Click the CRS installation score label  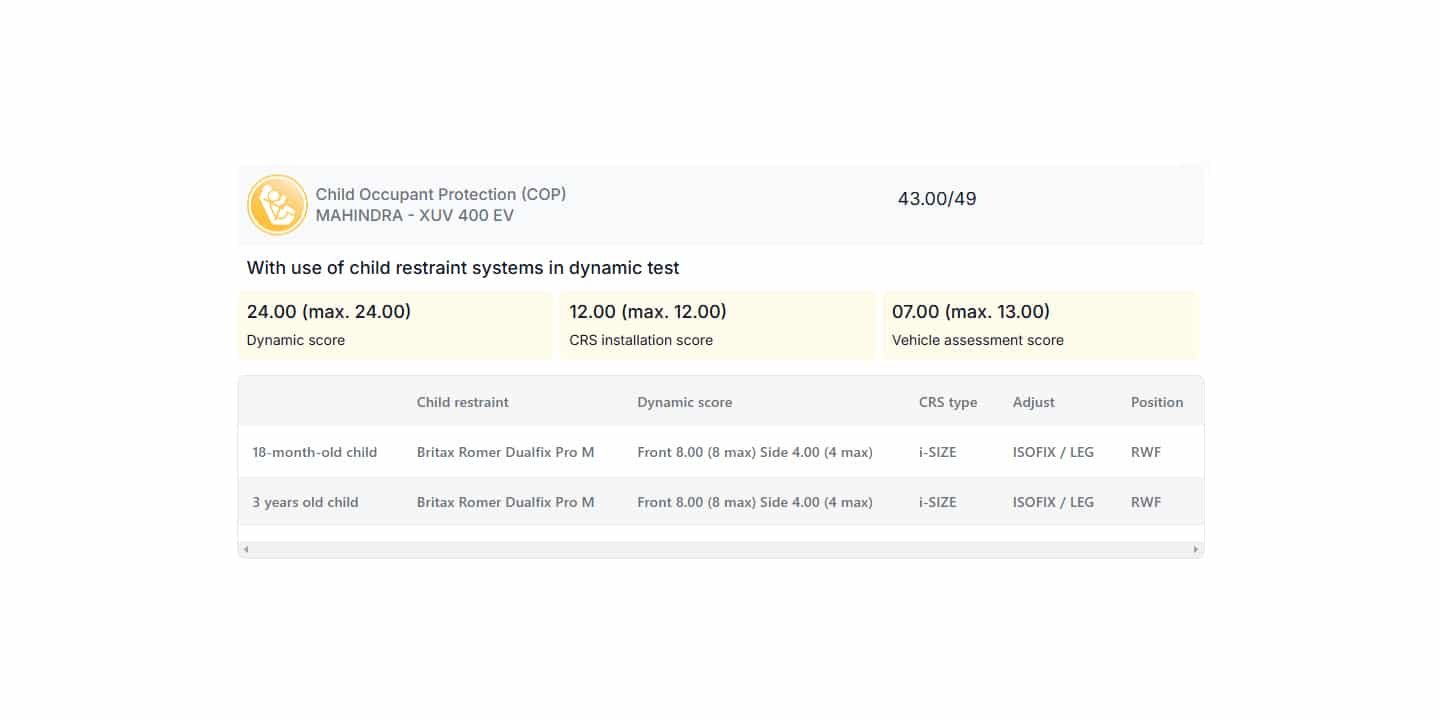point(641,340)
